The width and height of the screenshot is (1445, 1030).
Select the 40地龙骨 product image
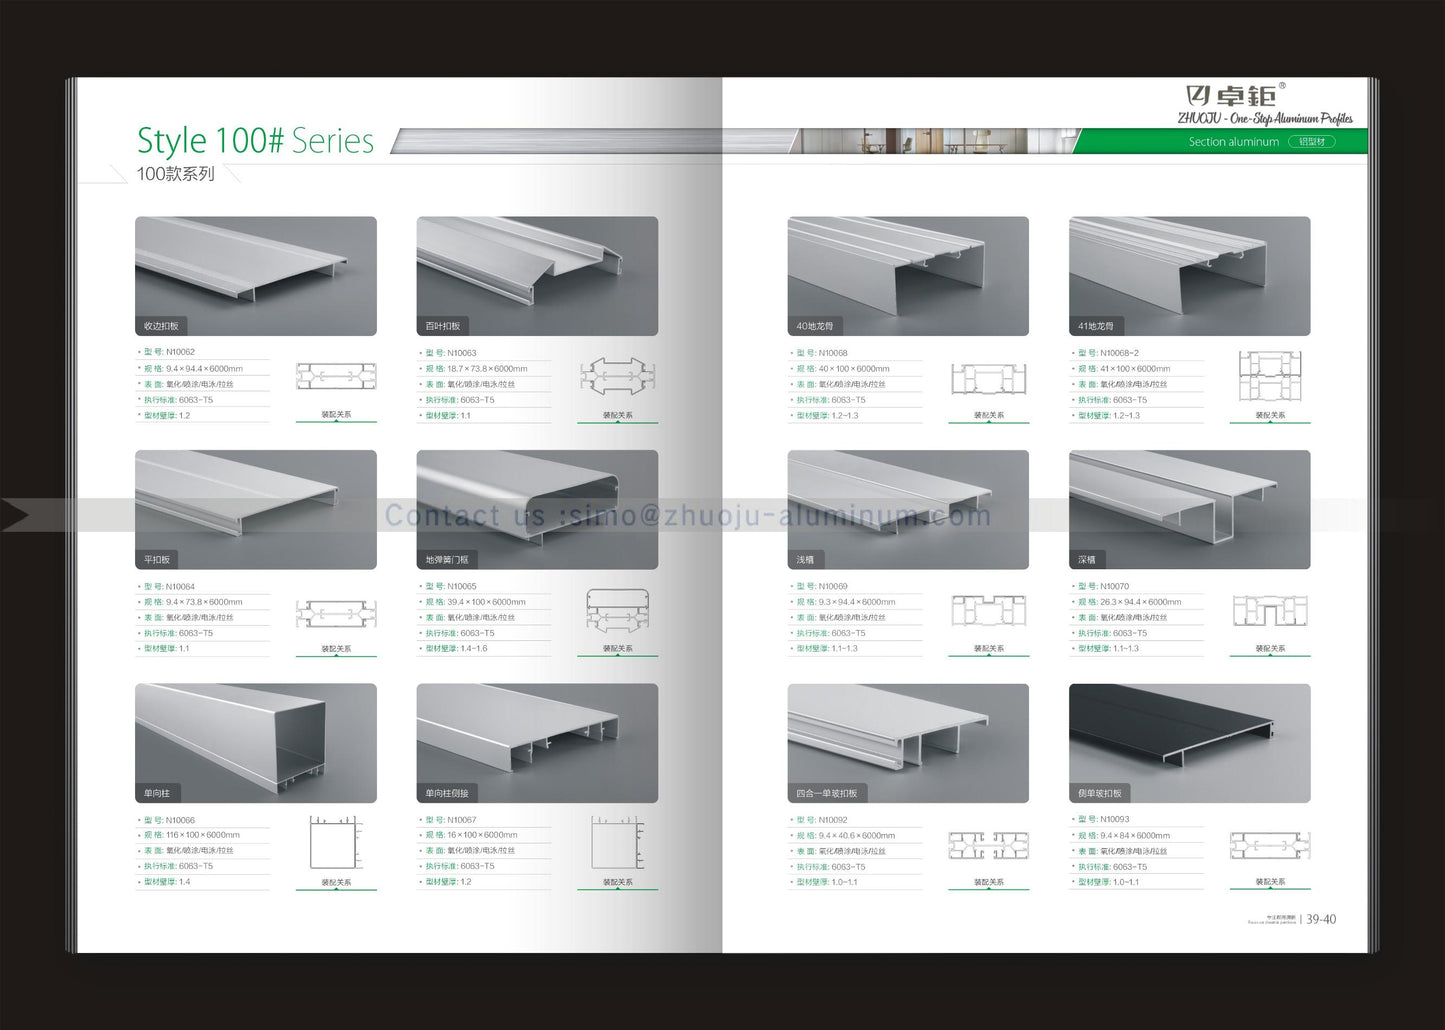click(x=908, y=276)
